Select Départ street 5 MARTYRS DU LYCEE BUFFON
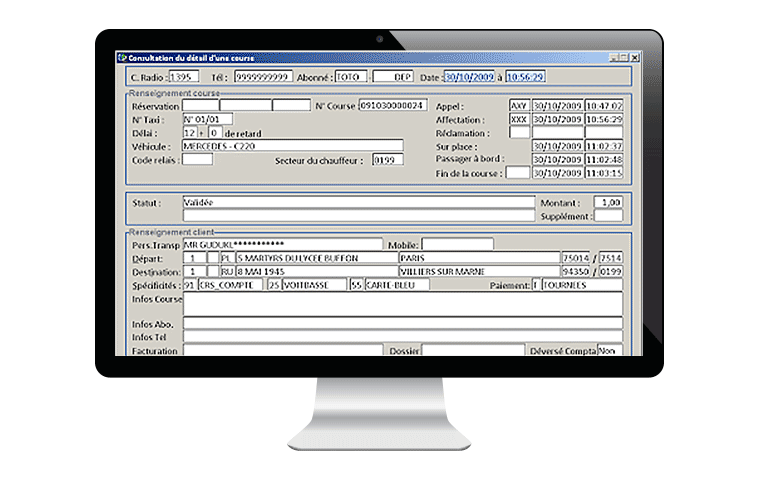760x480 pixels. click(x=317, y=258)
